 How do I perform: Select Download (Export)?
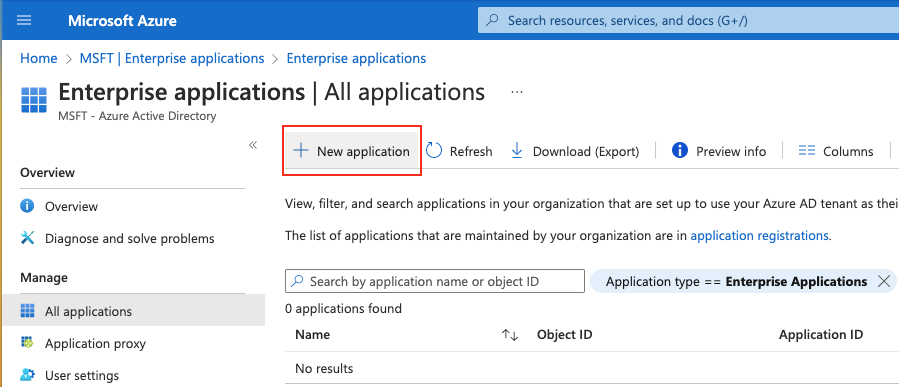(574, 151)
